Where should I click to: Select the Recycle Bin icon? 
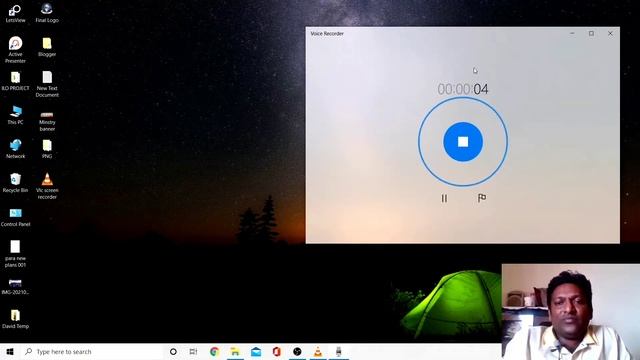[16, 183]
